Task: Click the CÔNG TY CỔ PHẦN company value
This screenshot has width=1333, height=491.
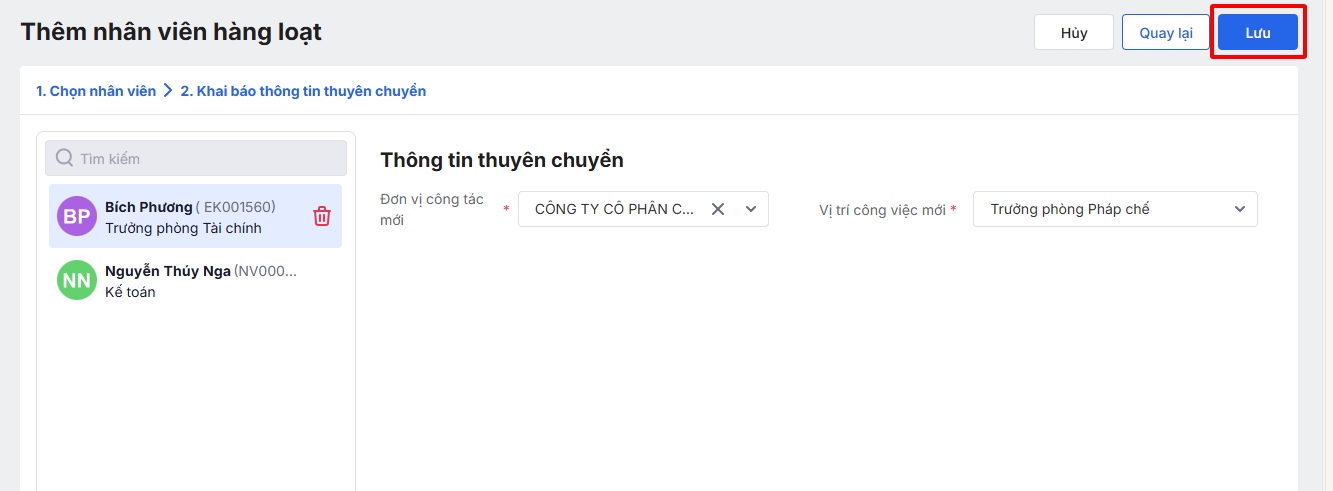Action: (x=614, y=209)
